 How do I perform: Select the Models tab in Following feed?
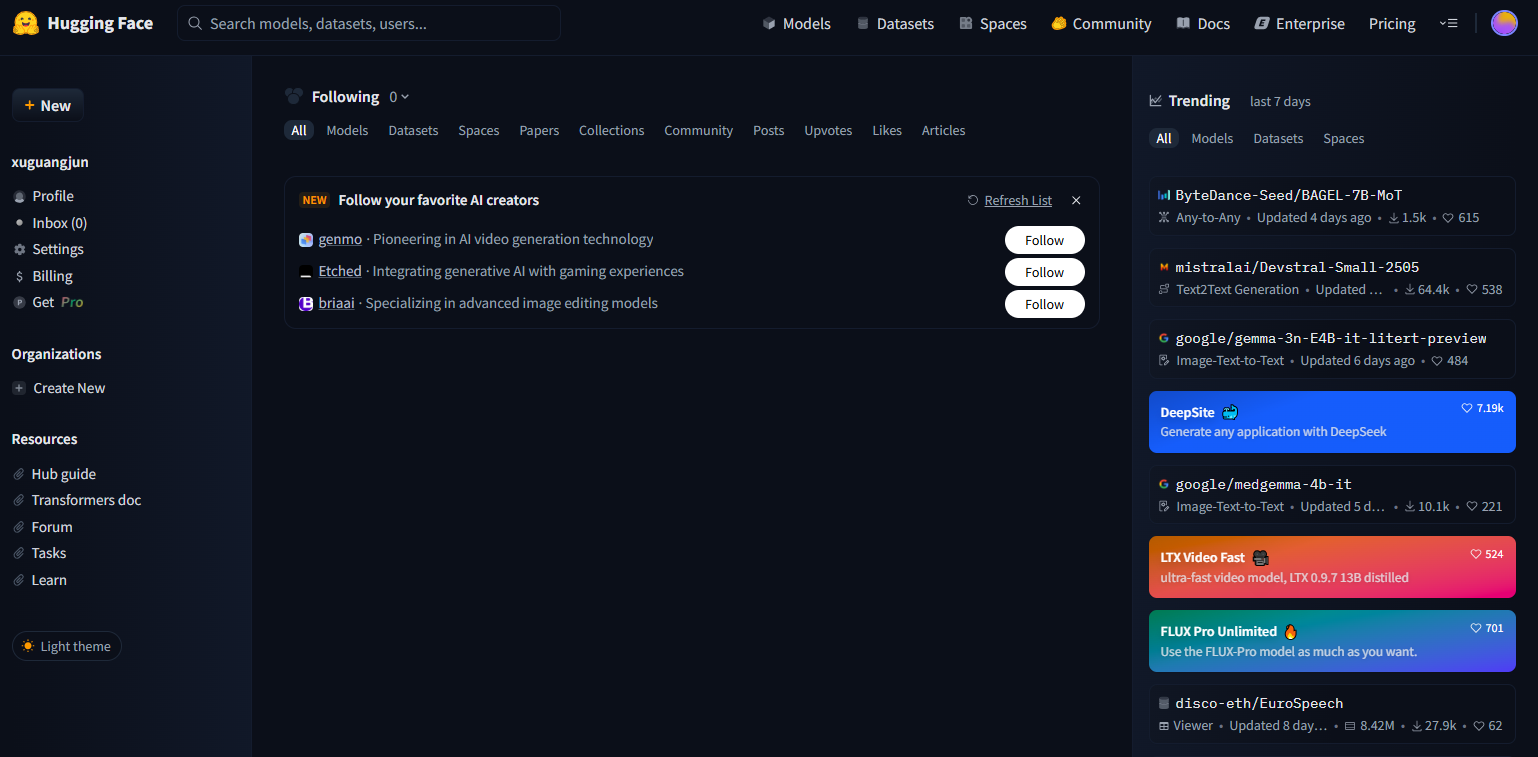tap(347, 130)
